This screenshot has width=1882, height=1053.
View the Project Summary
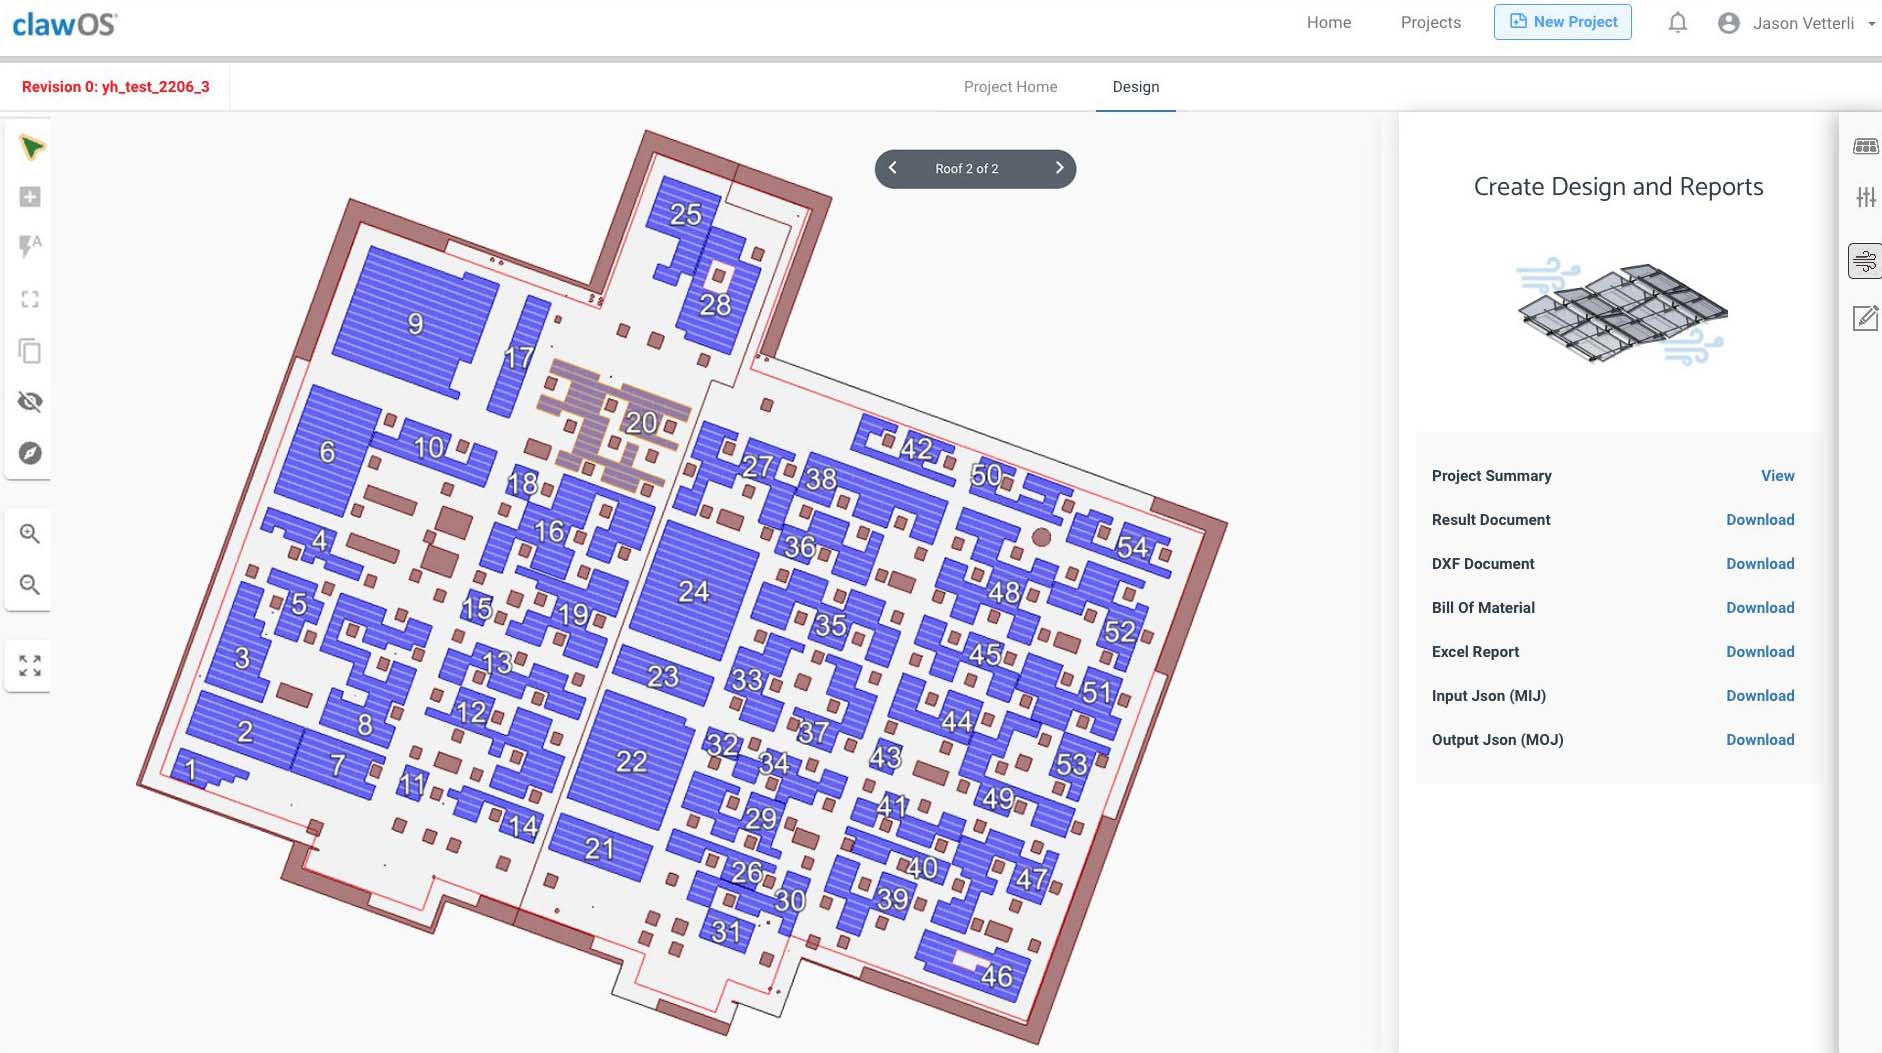1777,476
